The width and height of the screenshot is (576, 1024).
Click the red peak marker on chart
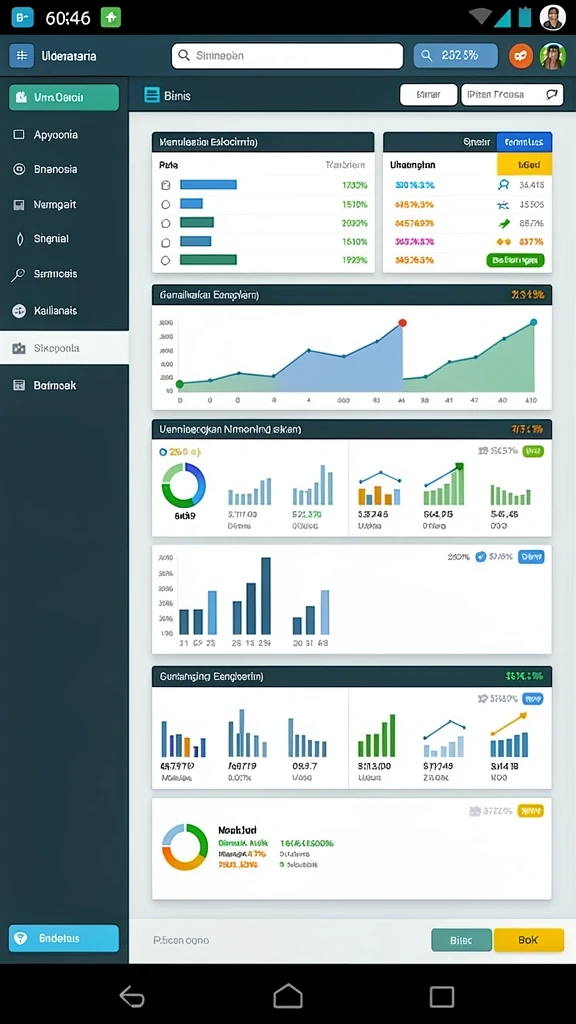pos(402,323)
